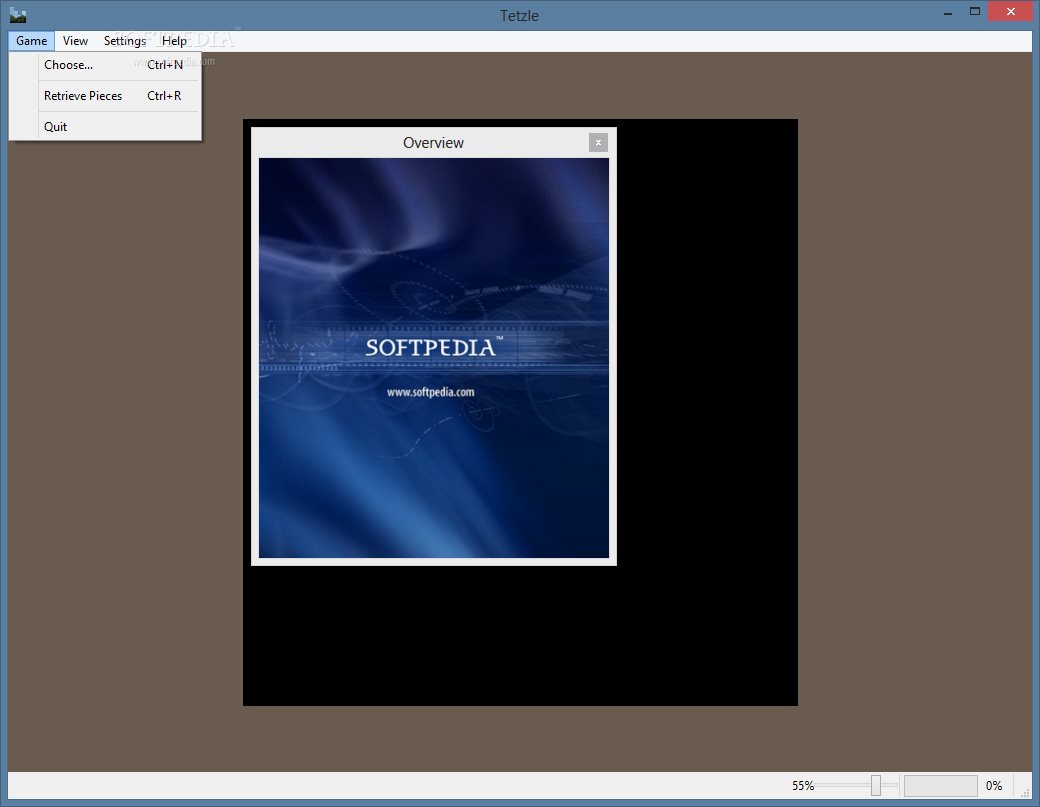The image size is (1040, 807).
Task: Click the window resize grip in status bar
Action: click(1025, 792)
